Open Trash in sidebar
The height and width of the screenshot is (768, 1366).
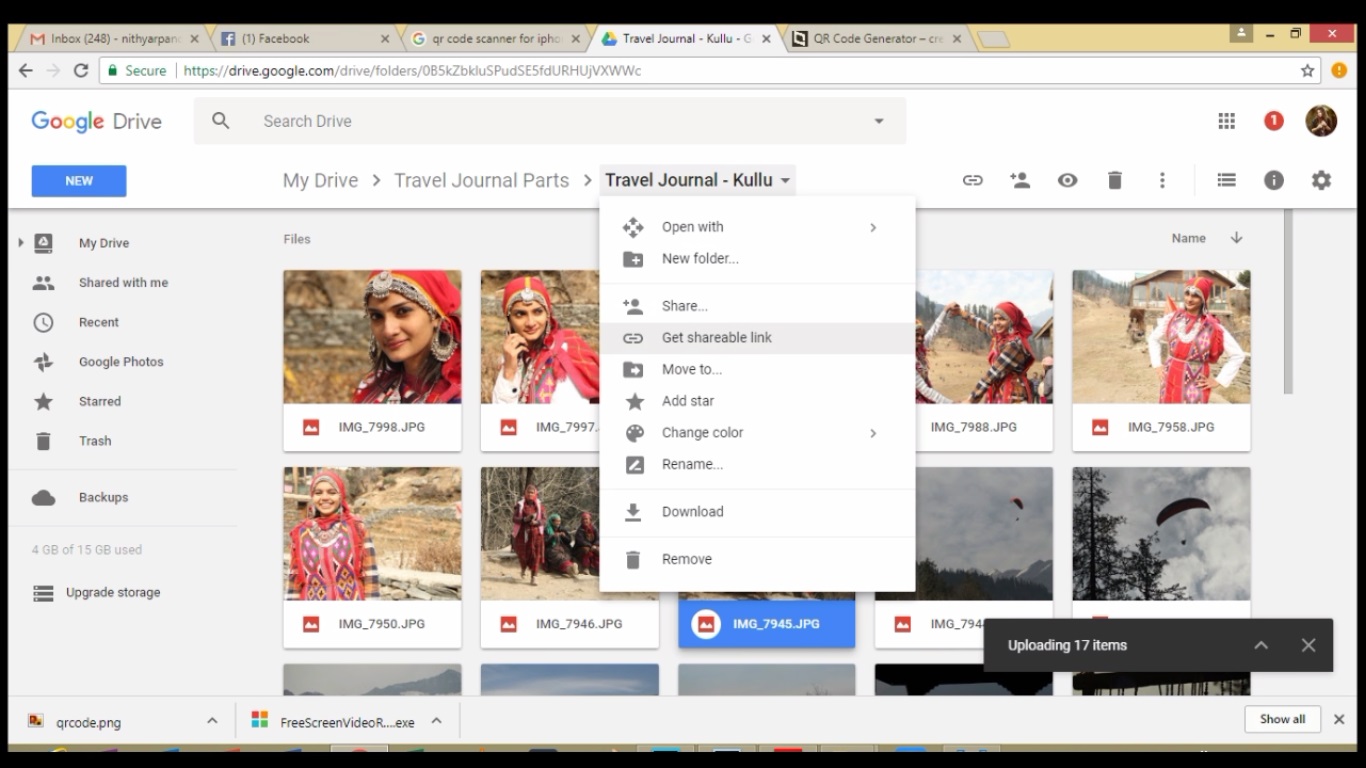tap(95, 441)
